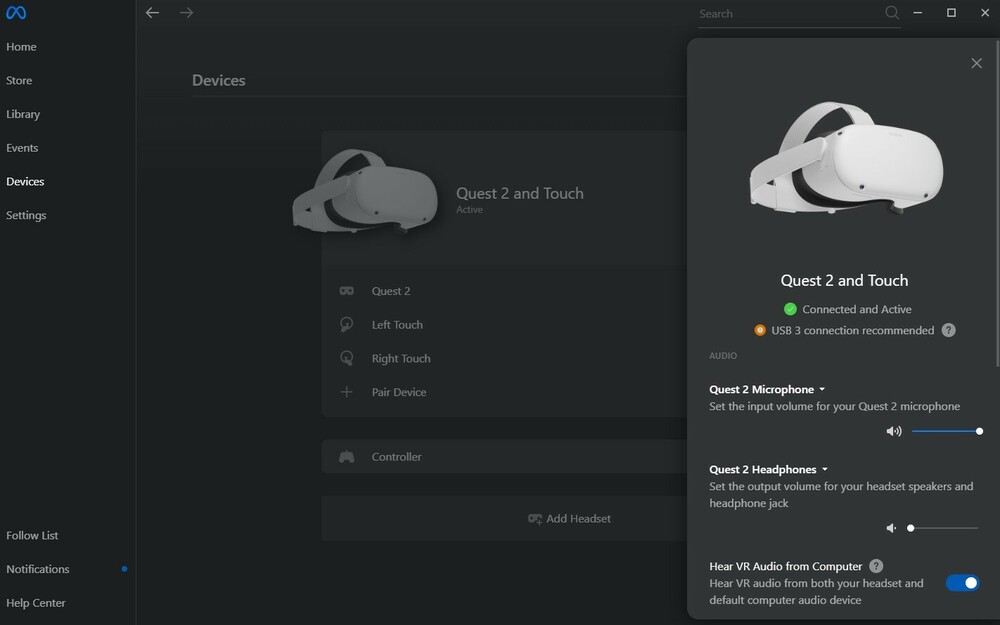The width and height of the screenshot is (1000, 625).
Task: Click the Hear VR Audio help icon
Action: point(876,566)
